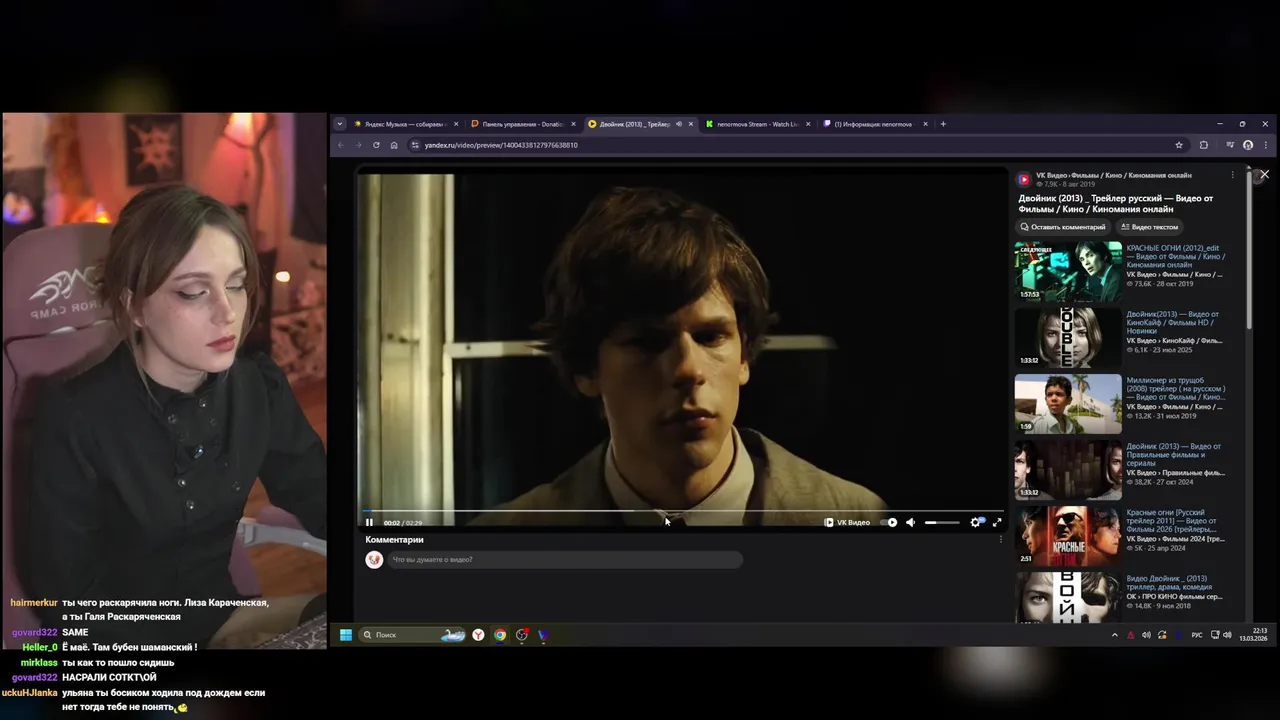Open the app icon right of the red app on taskbar

(x=543, y=635)
